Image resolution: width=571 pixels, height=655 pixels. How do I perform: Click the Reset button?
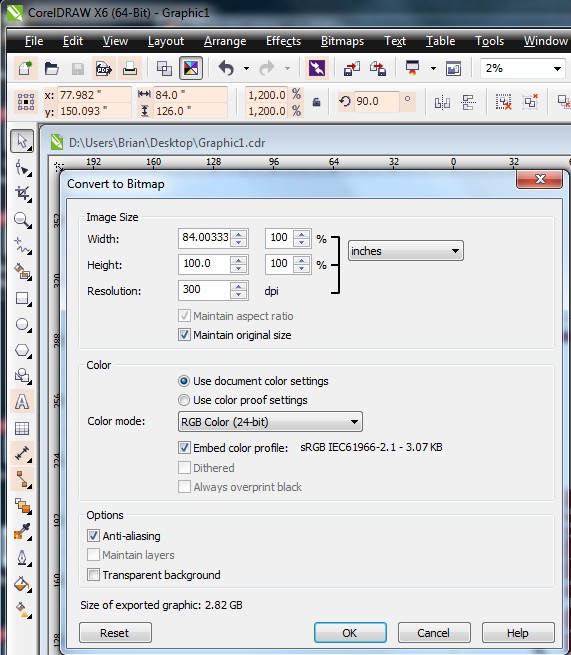click(115, 633)
